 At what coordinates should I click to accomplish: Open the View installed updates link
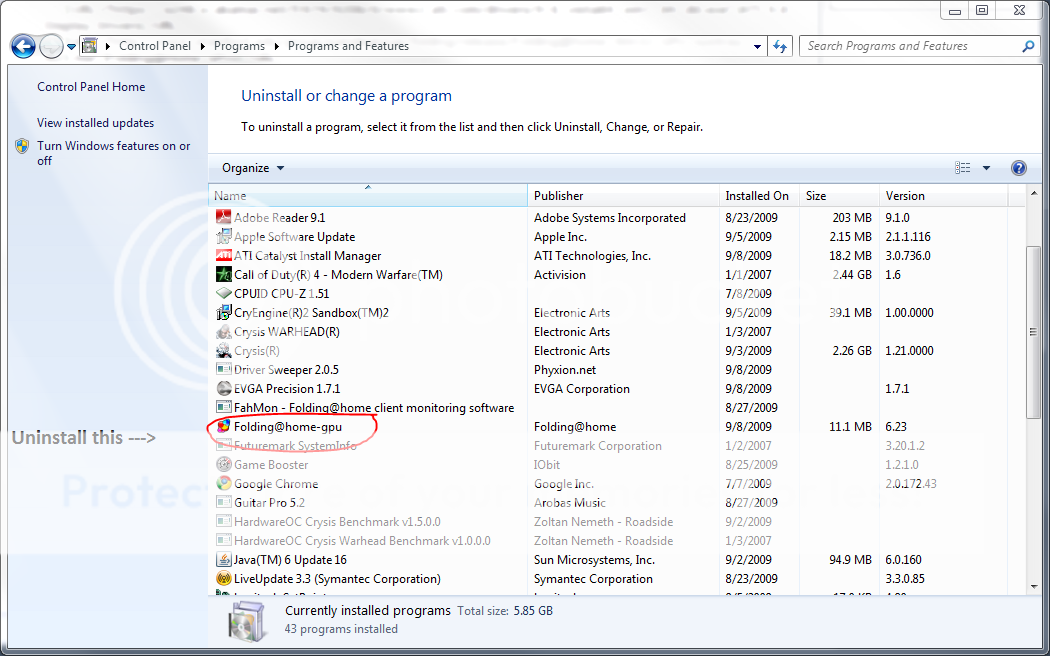coord(96,122)
